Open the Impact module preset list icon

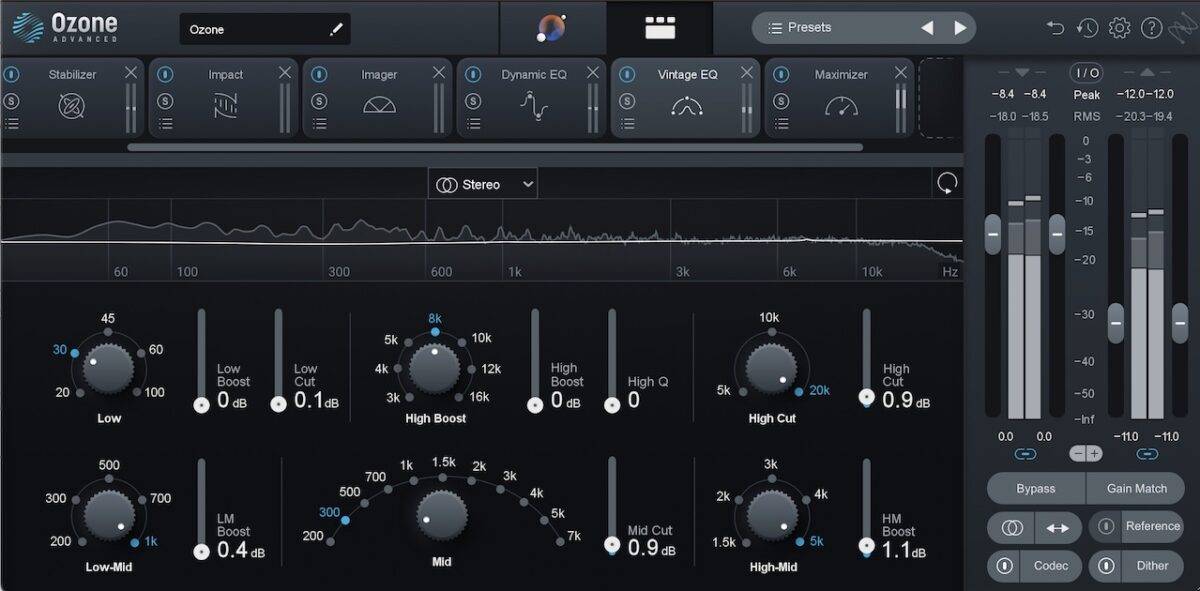165,124
